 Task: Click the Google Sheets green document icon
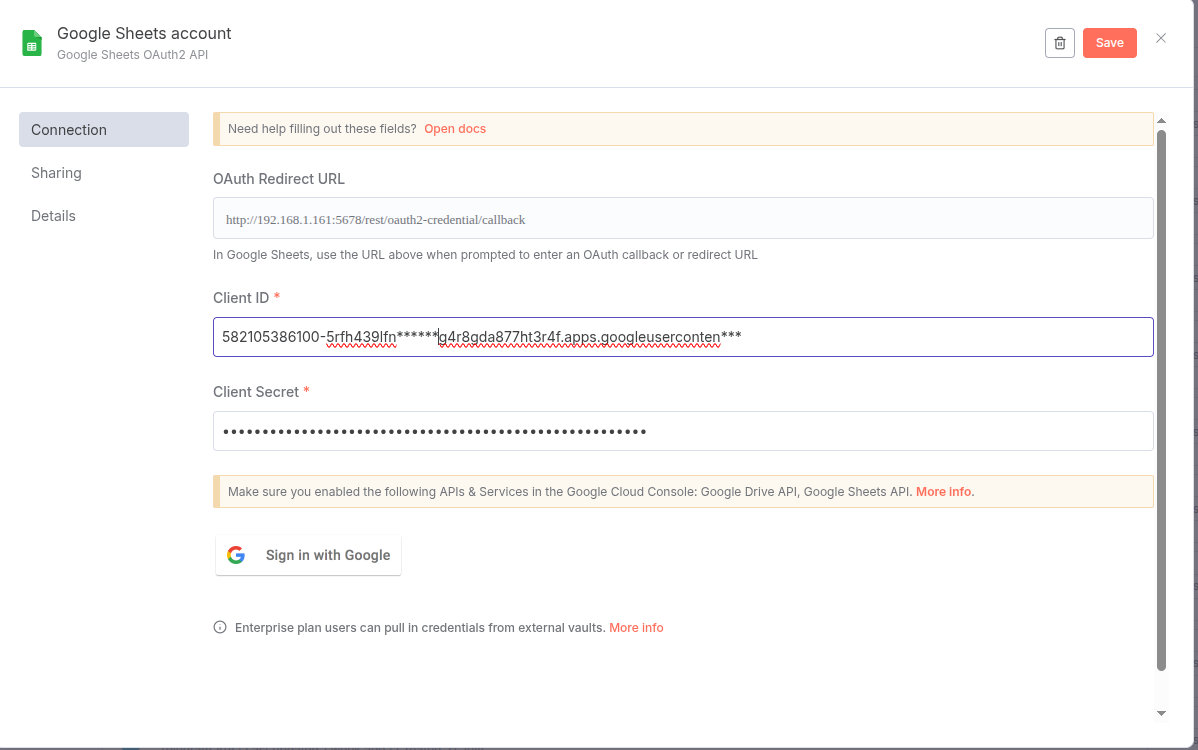31,44
